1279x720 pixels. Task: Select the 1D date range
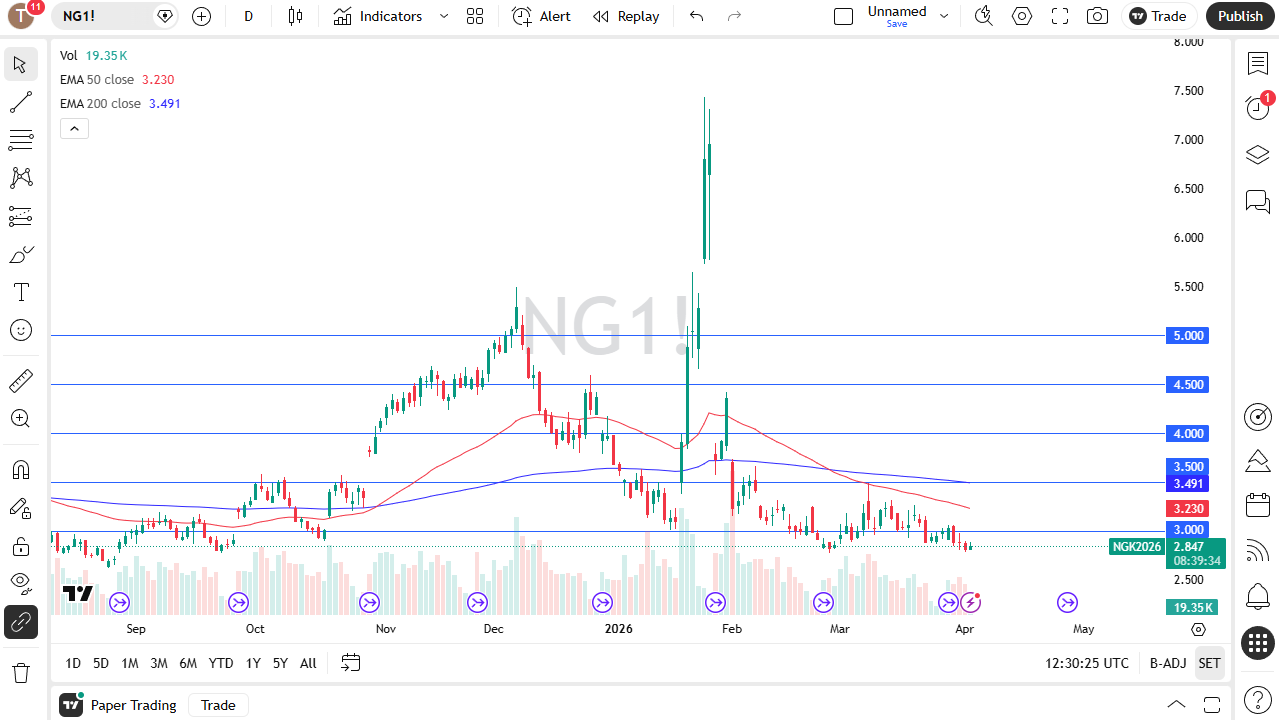(73, 663)
